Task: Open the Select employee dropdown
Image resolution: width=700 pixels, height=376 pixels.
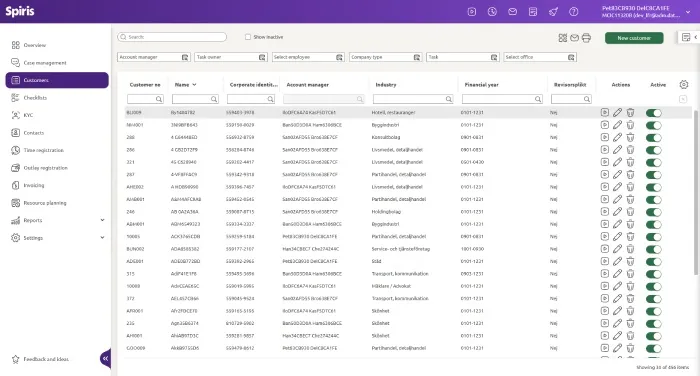Action: (x=308, y=57)
